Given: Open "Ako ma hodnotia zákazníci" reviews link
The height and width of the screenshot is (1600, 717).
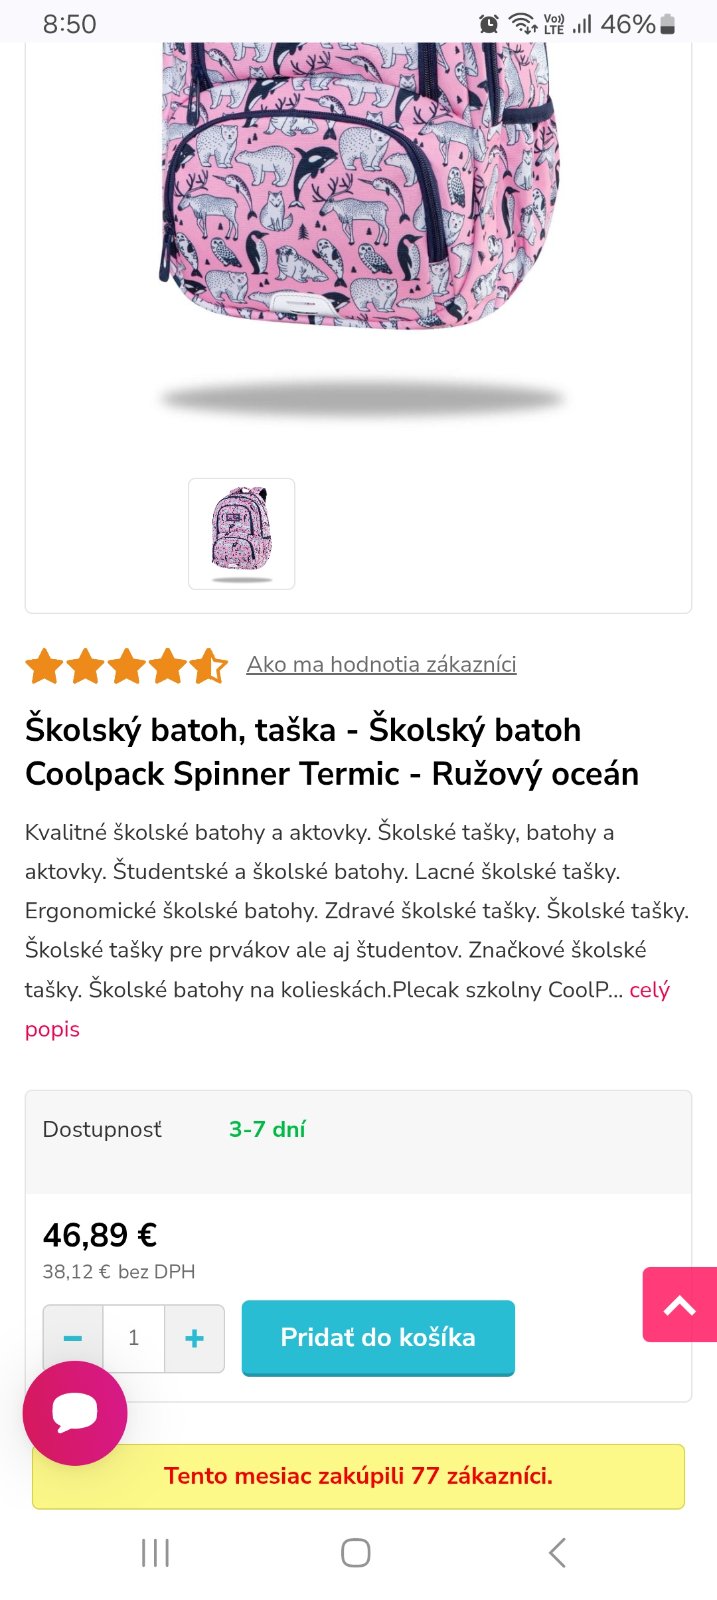Looking at the screenshot, I should [x=381, y=664].
